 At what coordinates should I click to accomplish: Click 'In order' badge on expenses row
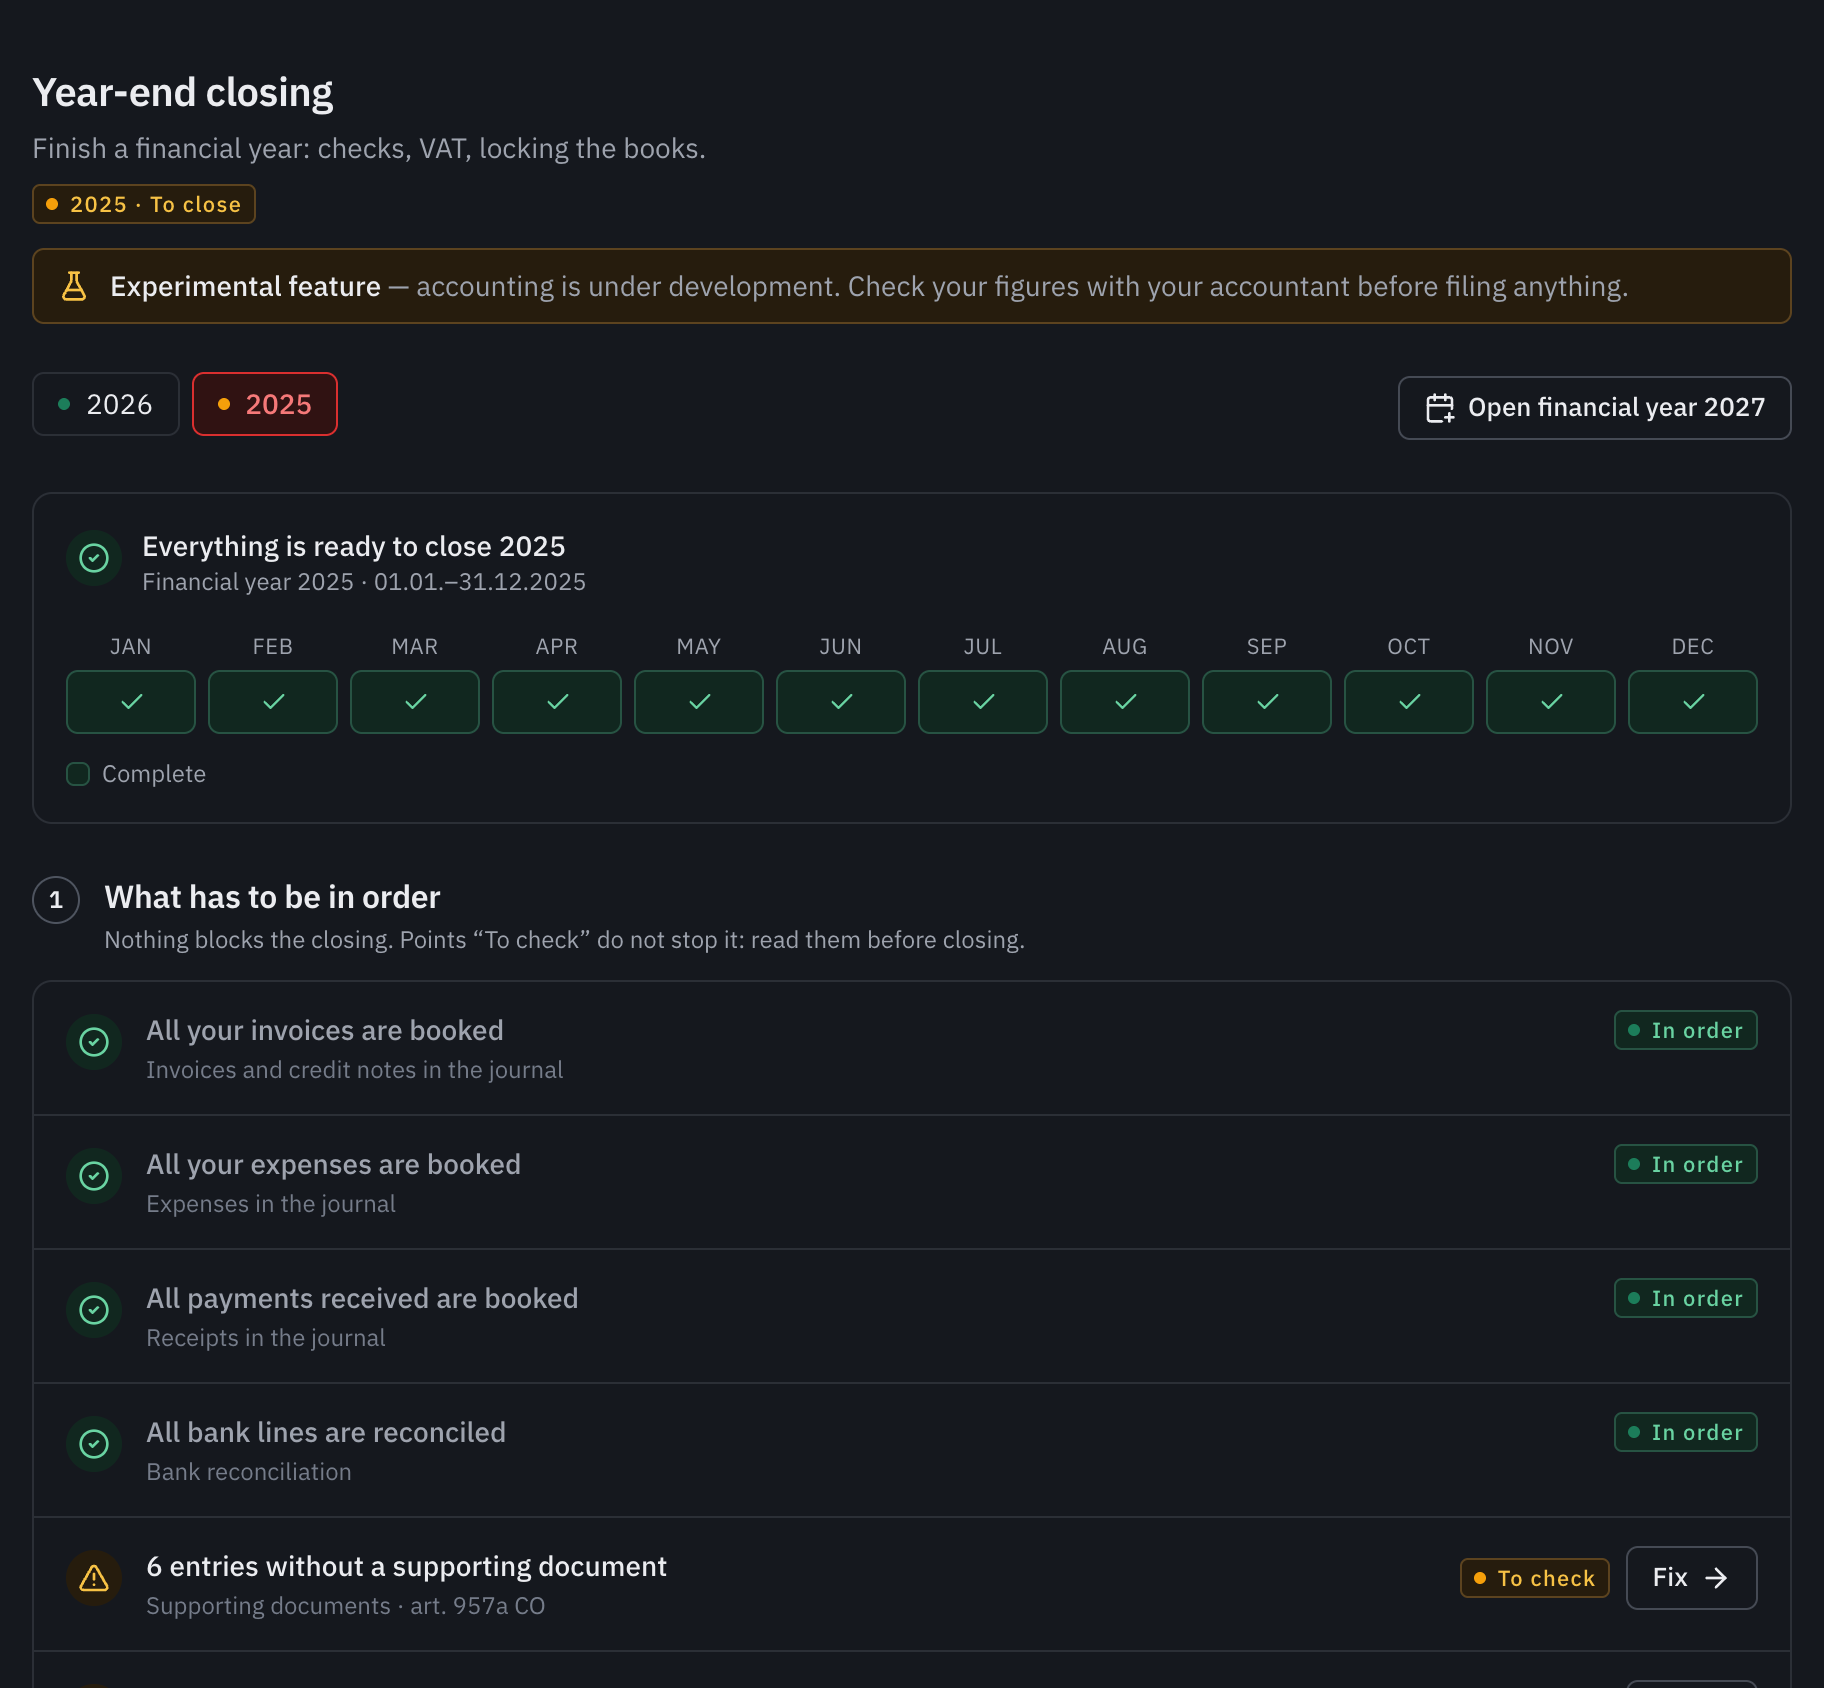[x=1686, y=1164]
